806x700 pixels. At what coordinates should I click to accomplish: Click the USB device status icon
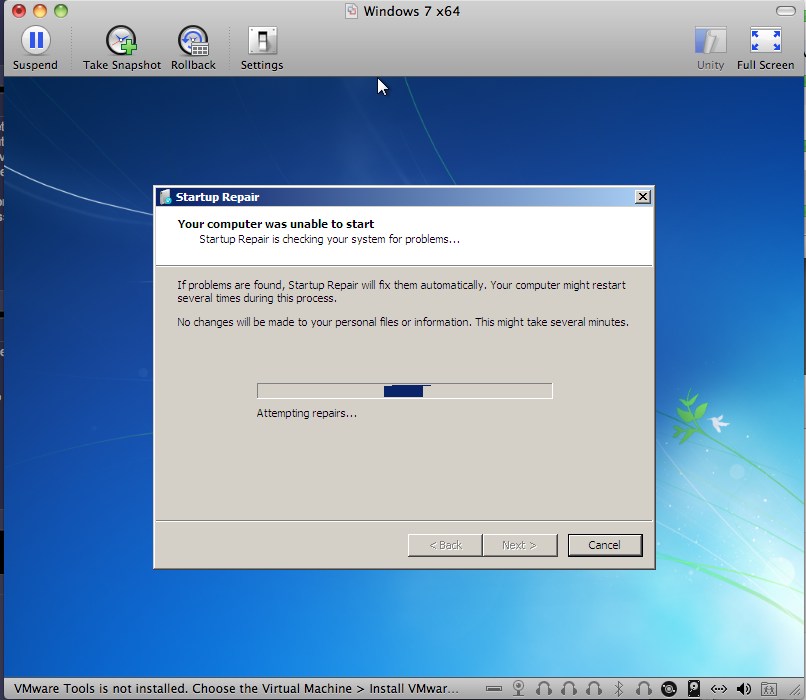(493, 688)
